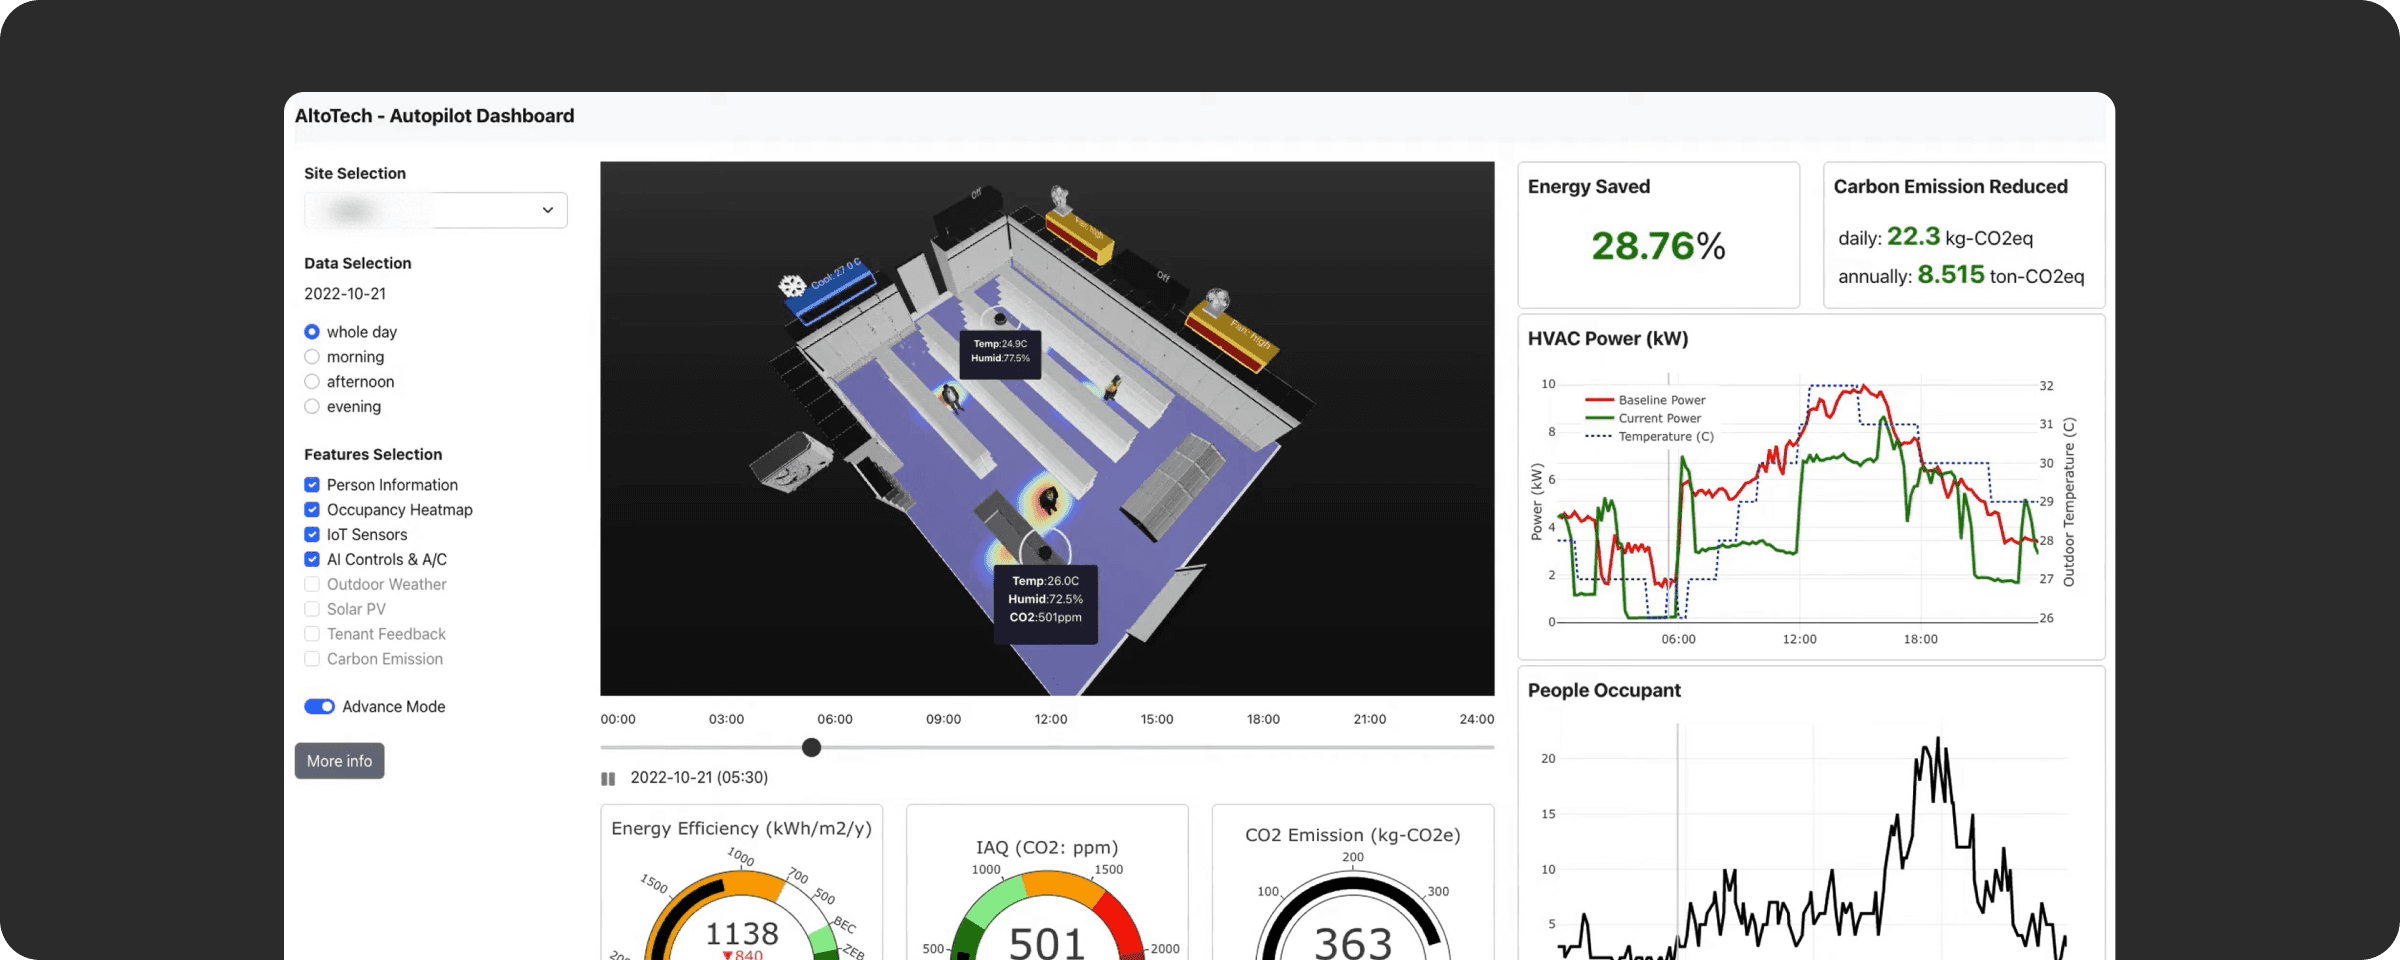Enable Carbon Emission checkbox
This screenshot has width=2400, height=960.
pos(312,659)
